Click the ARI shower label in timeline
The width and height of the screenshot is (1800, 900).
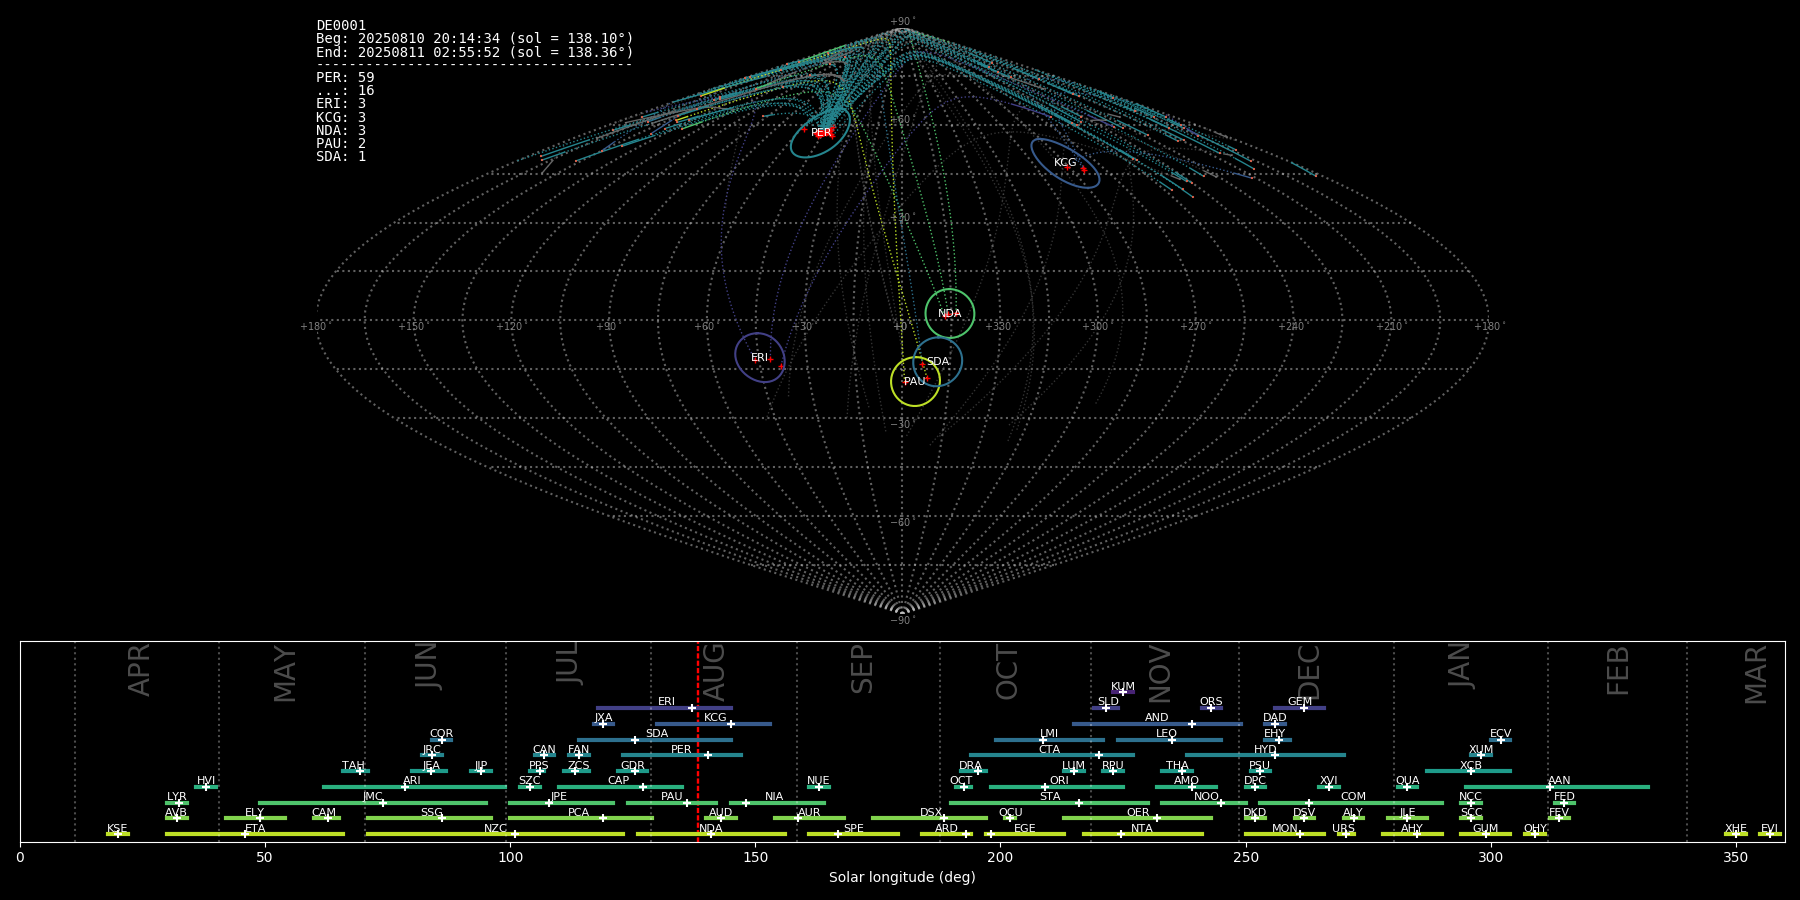tap(412, 781)
